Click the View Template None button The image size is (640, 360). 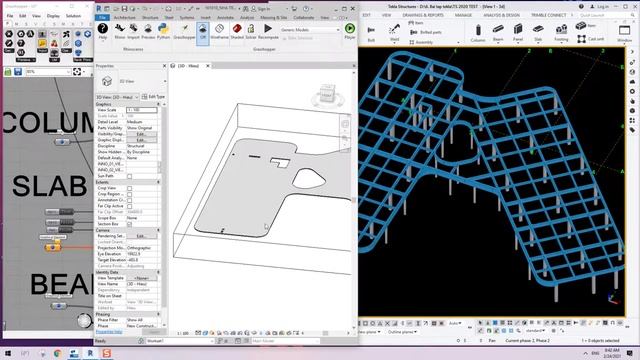tap(141, 278)
